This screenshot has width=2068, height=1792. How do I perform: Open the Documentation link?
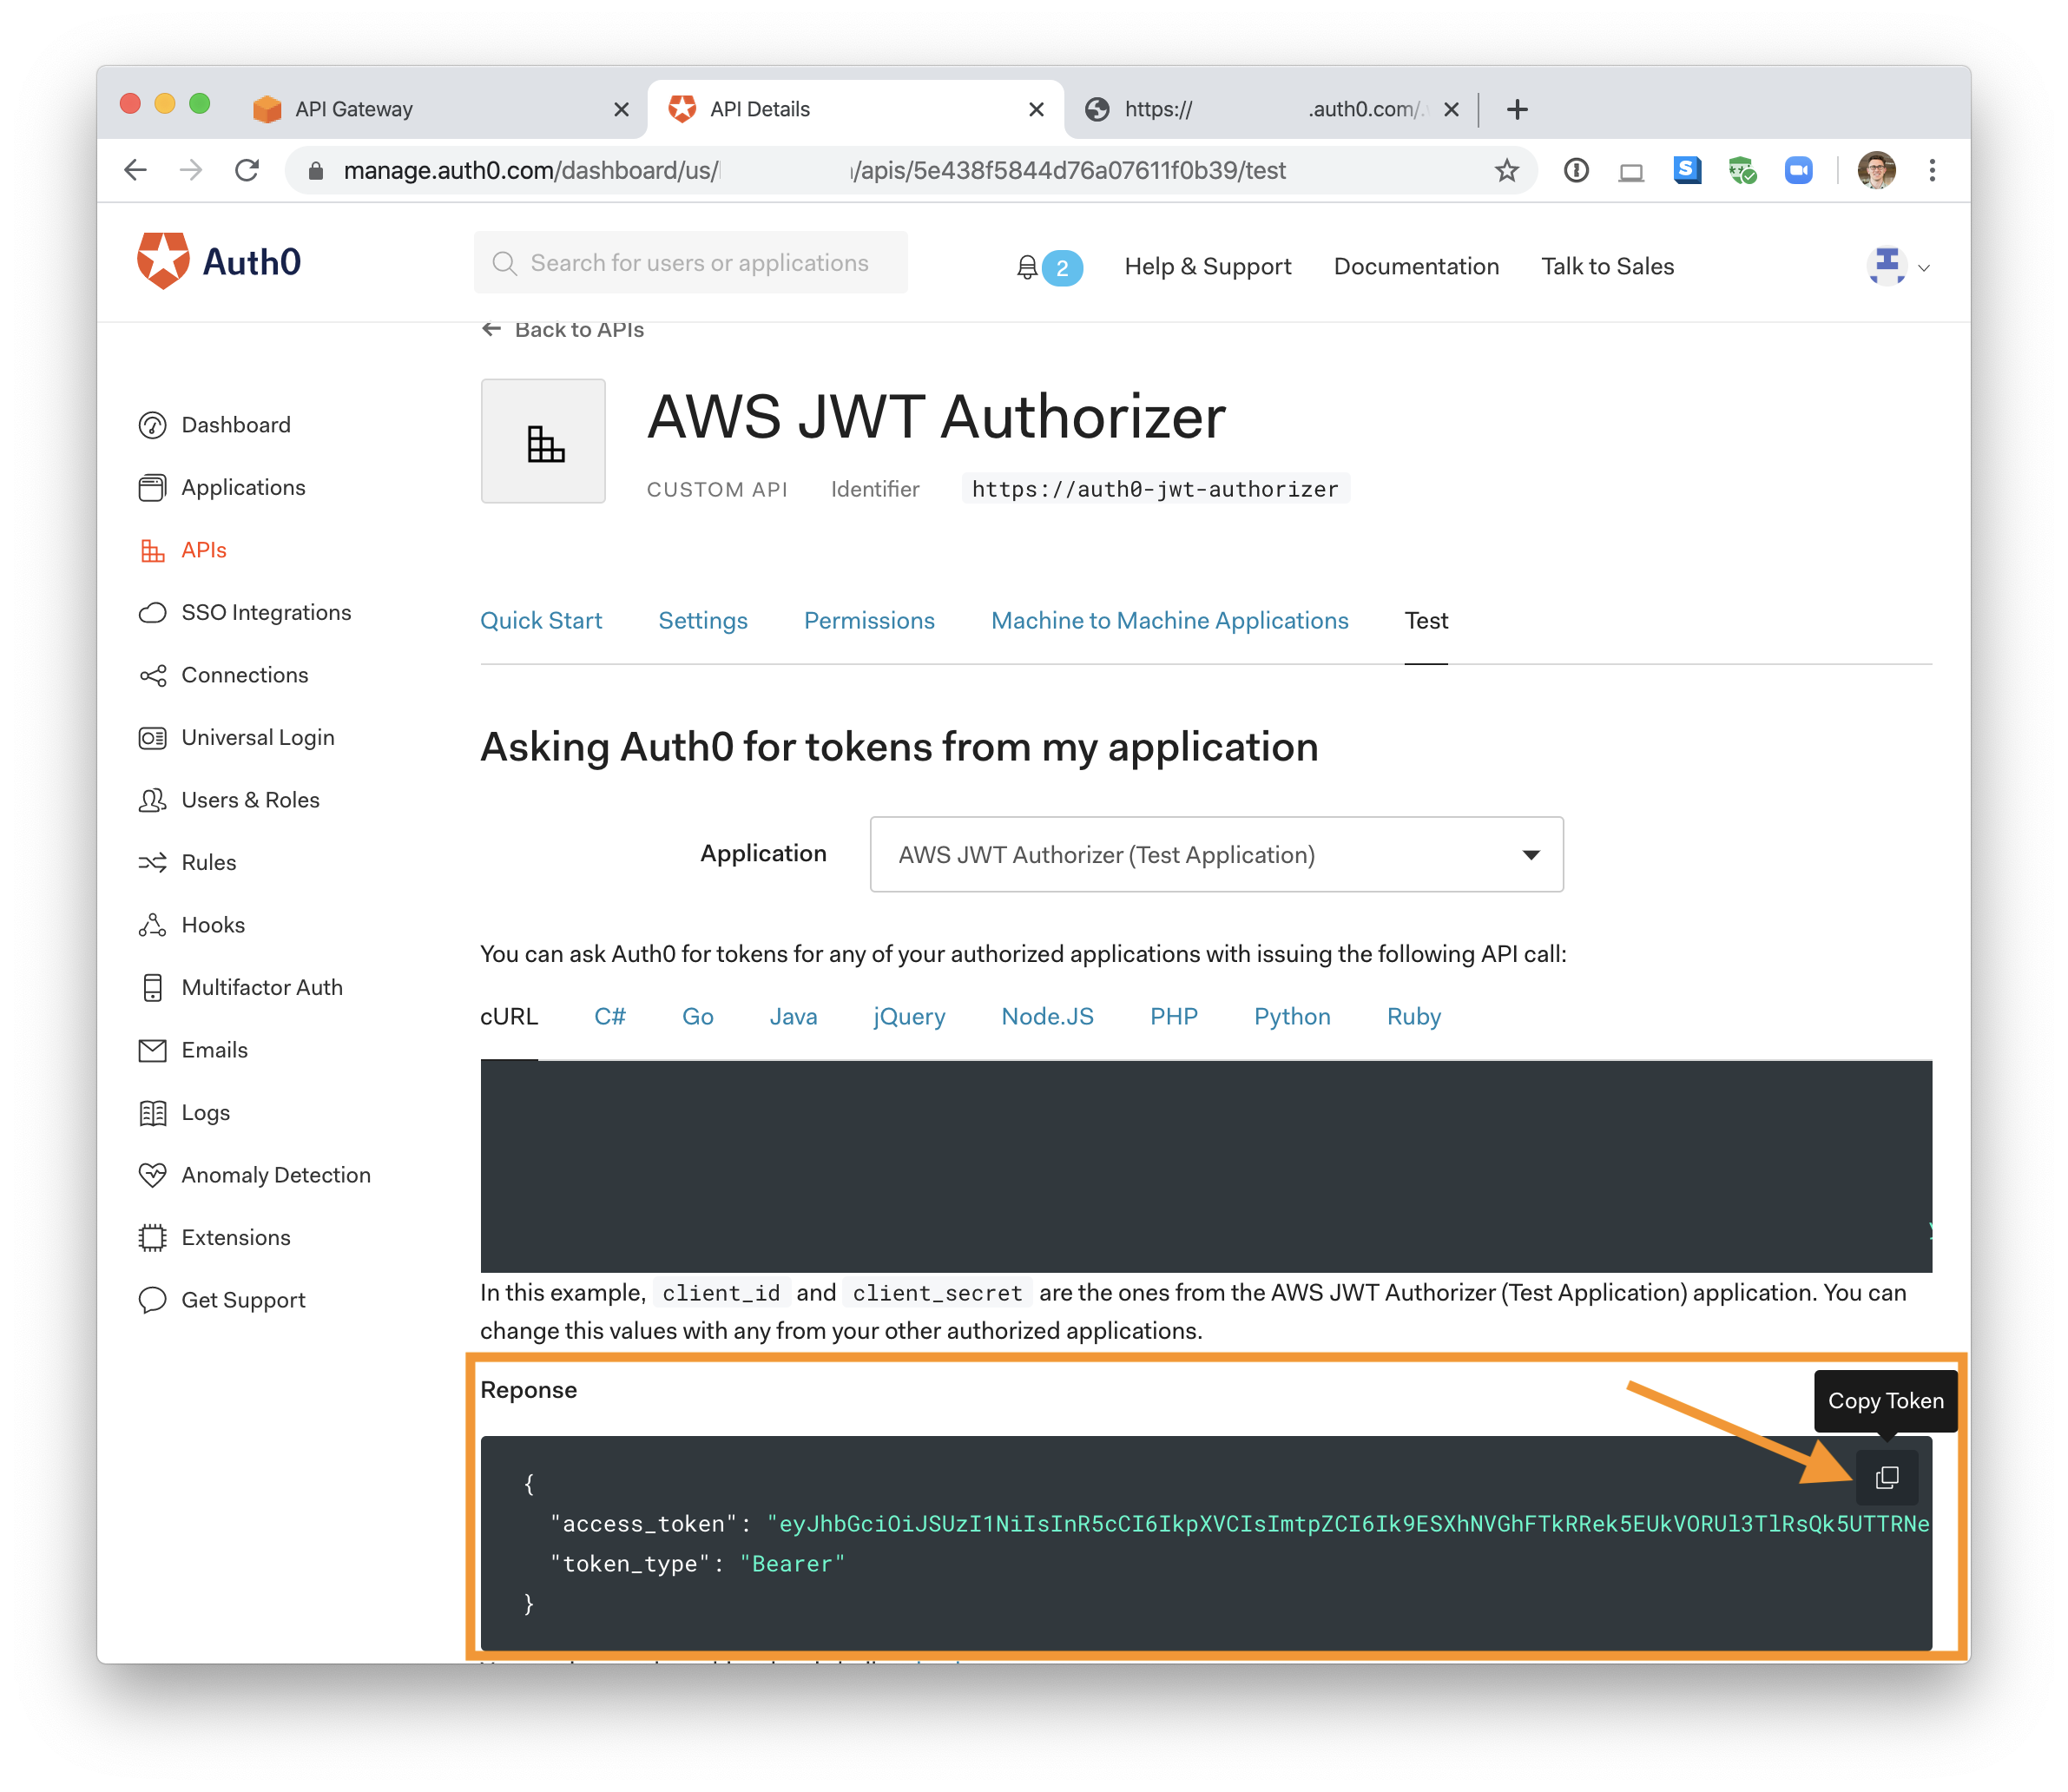point(1415,267)
